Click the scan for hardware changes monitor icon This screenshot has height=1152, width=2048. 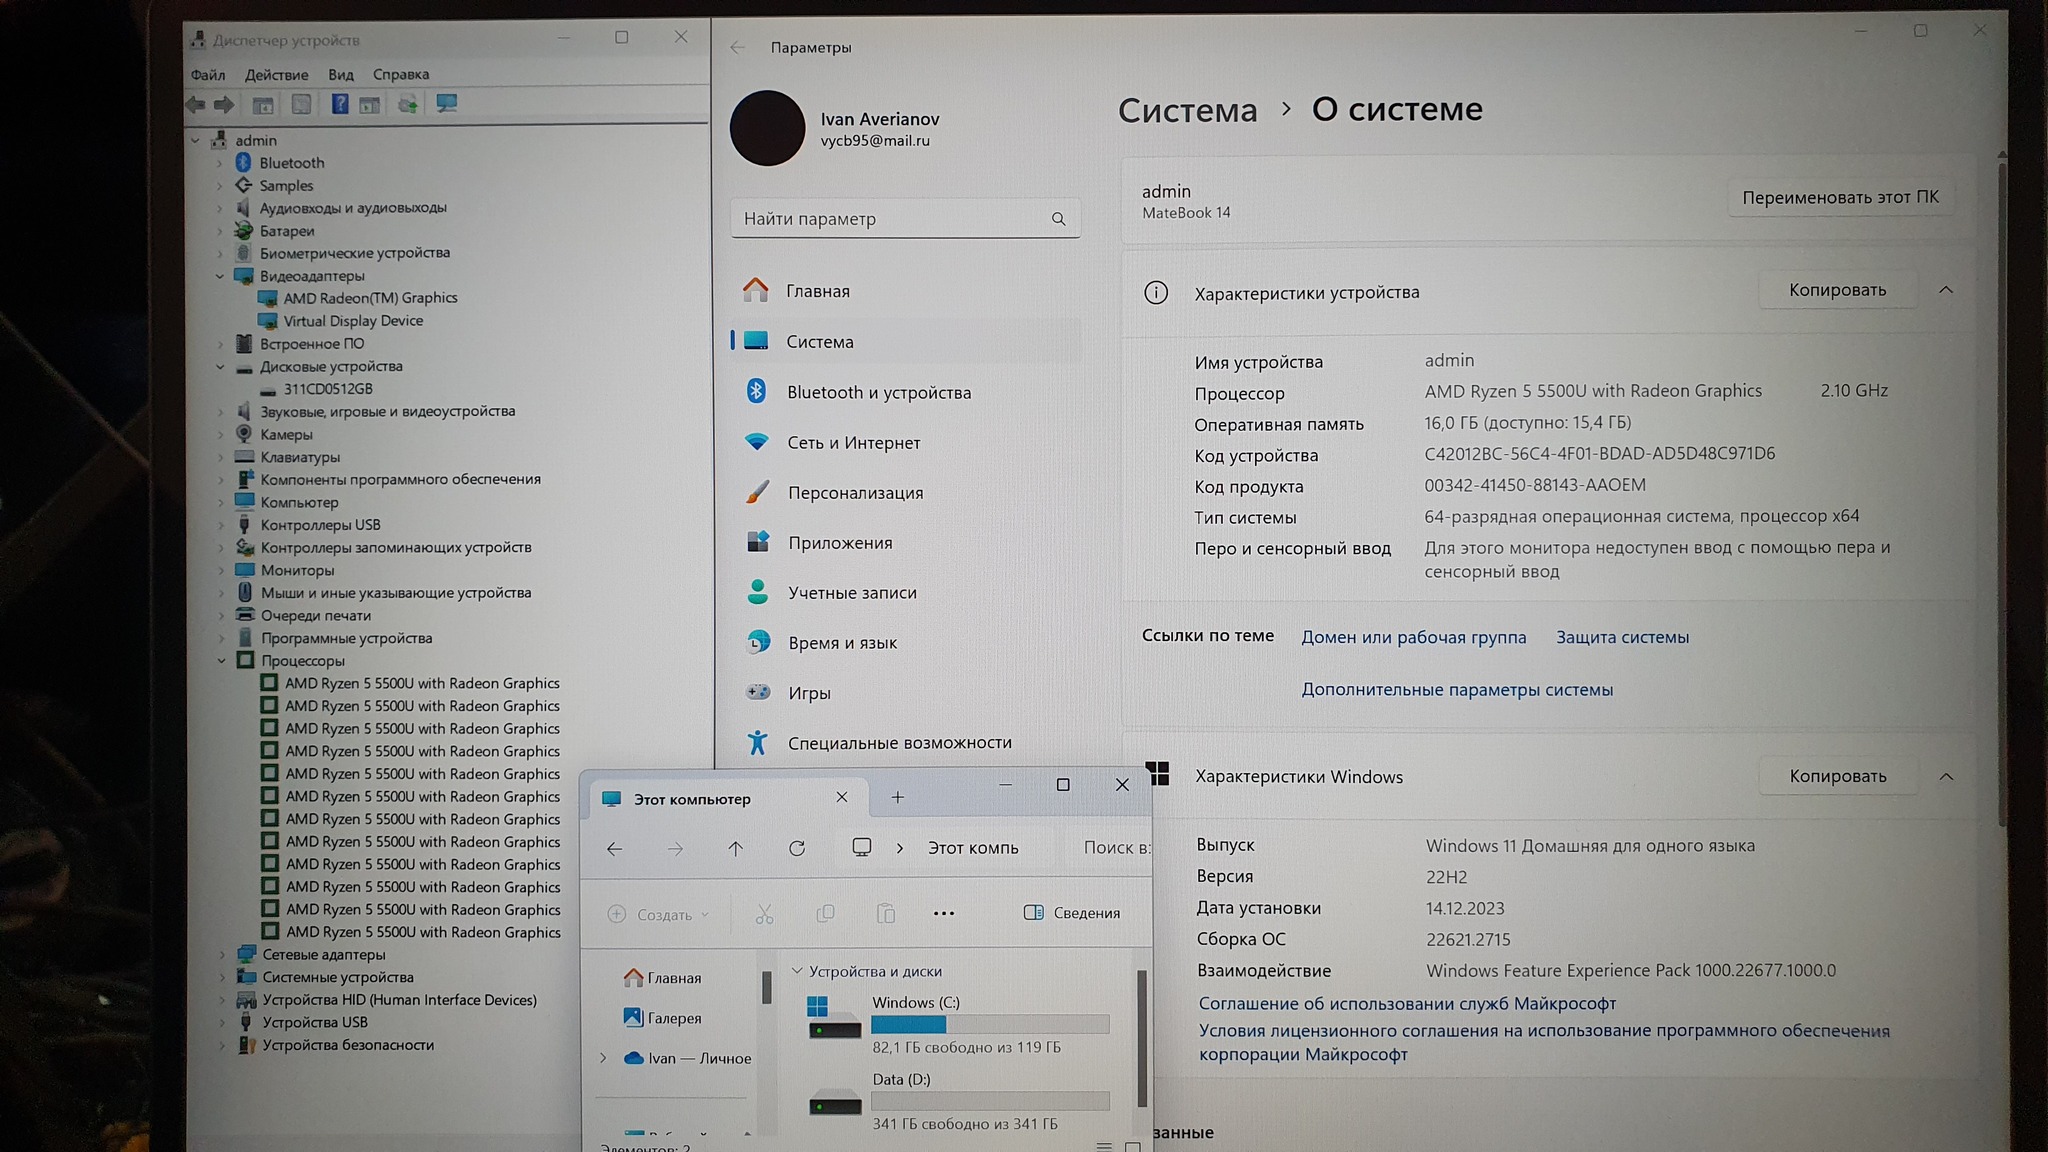(x=447, y=104)
